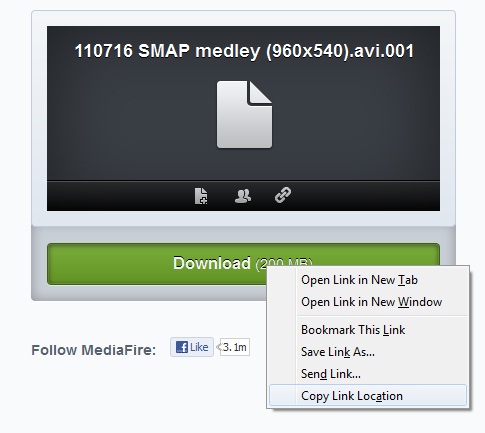The height and width of the screenshot is (433, 485).
Task: Click the black icon strip under preview
Action: pos(243,196)
